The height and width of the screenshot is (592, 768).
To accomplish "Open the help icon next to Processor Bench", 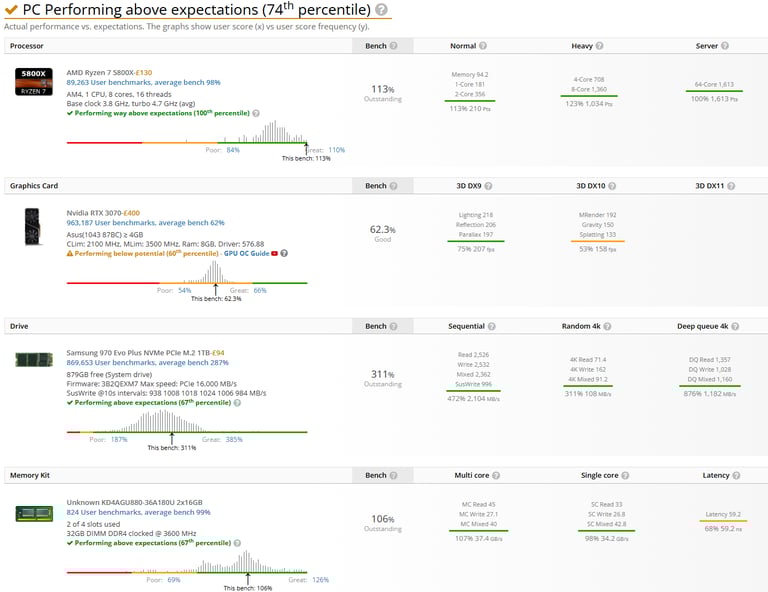I will pos(393,46).
